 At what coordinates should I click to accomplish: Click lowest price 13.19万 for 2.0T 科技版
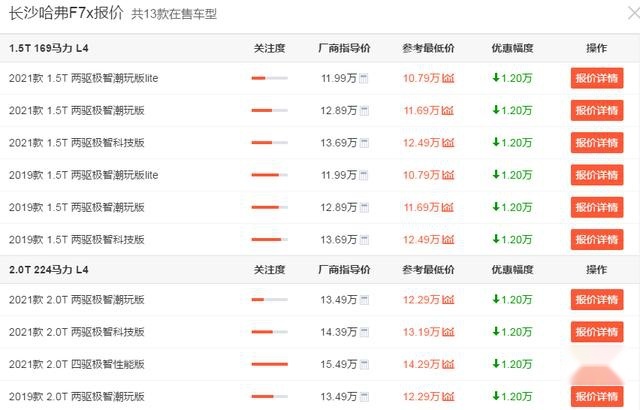421,332
